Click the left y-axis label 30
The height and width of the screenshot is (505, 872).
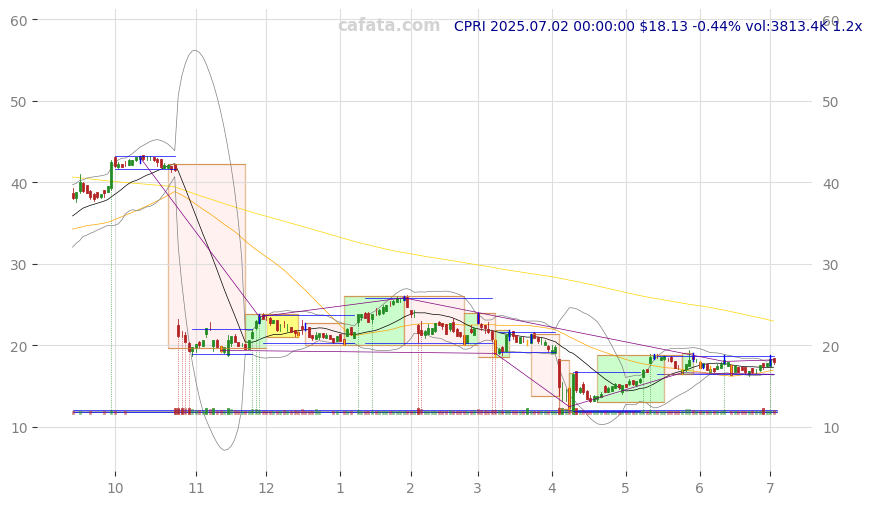click(18, 265)
